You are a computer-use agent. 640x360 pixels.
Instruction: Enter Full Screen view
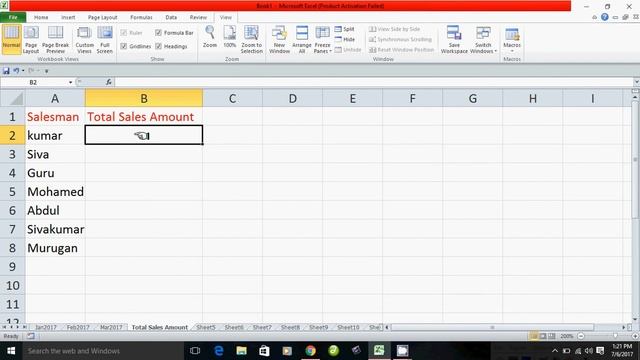click(x=104, y=39)
